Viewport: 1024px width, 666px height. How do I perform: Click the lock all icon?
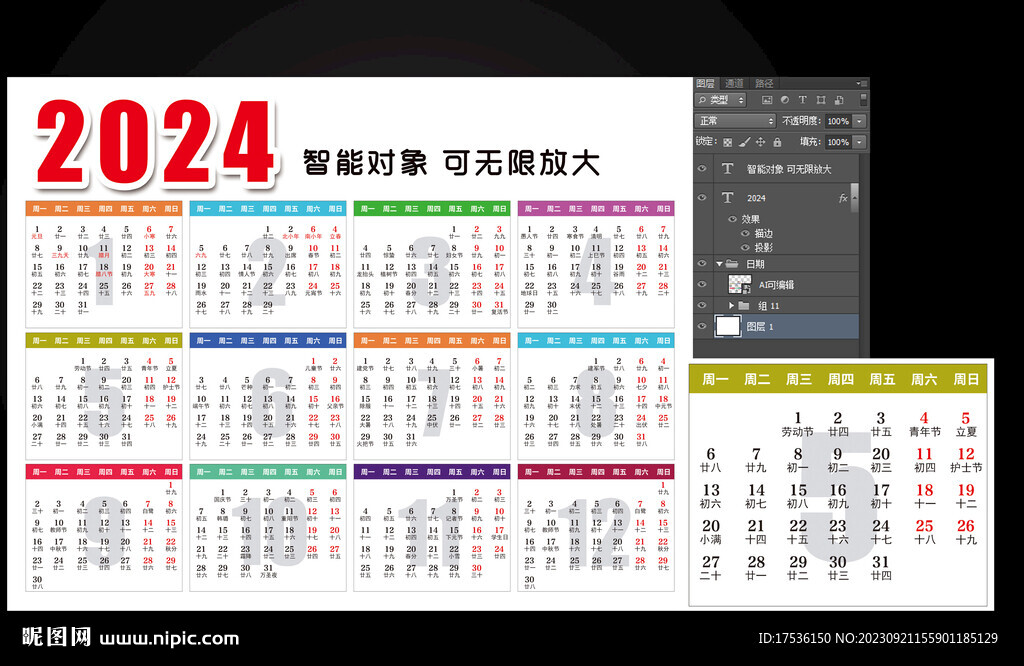pos(776,141)
